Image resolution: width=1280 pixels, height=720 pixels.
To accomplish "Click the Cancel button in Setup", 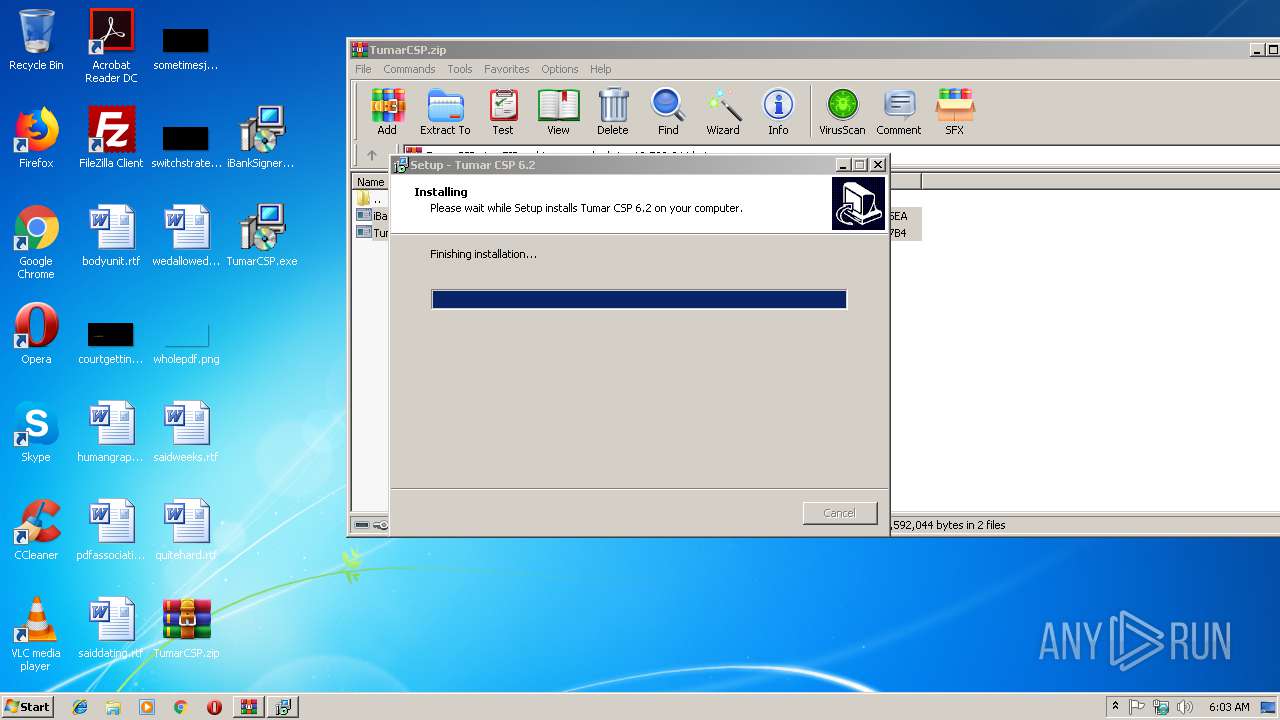I will 840,513.
